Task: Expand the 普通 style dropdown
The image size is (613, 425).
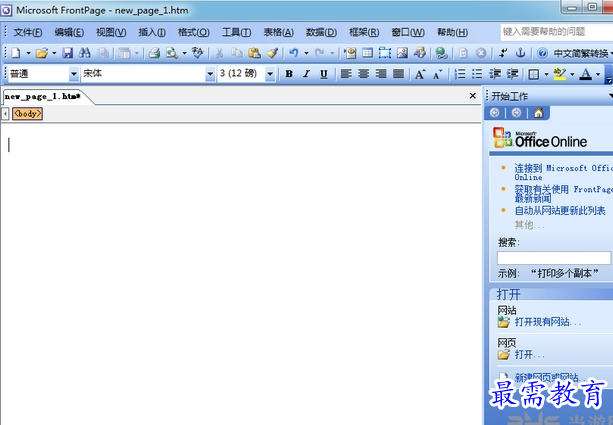Action: tap(73, 74)
